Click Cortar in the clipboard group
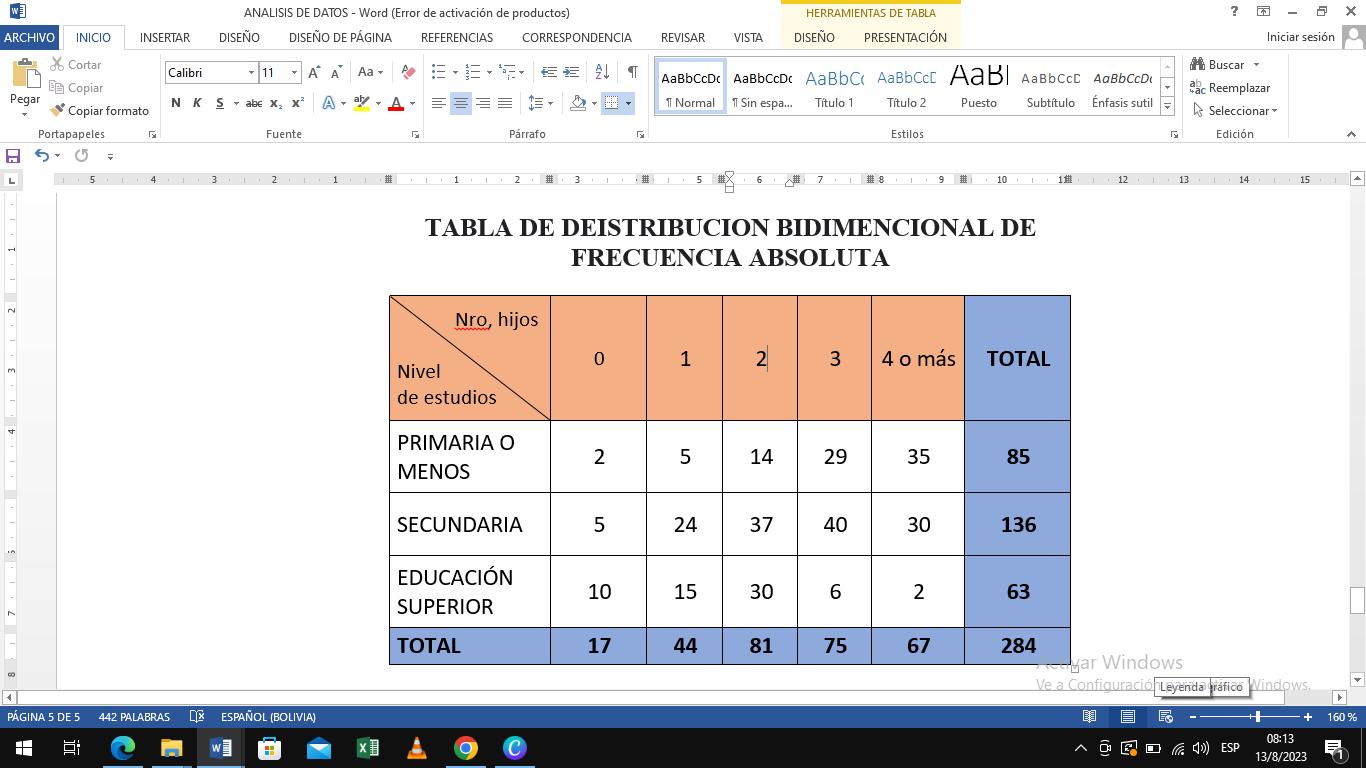The width and height of the screenshot is (1366, 768). [74, 65]
